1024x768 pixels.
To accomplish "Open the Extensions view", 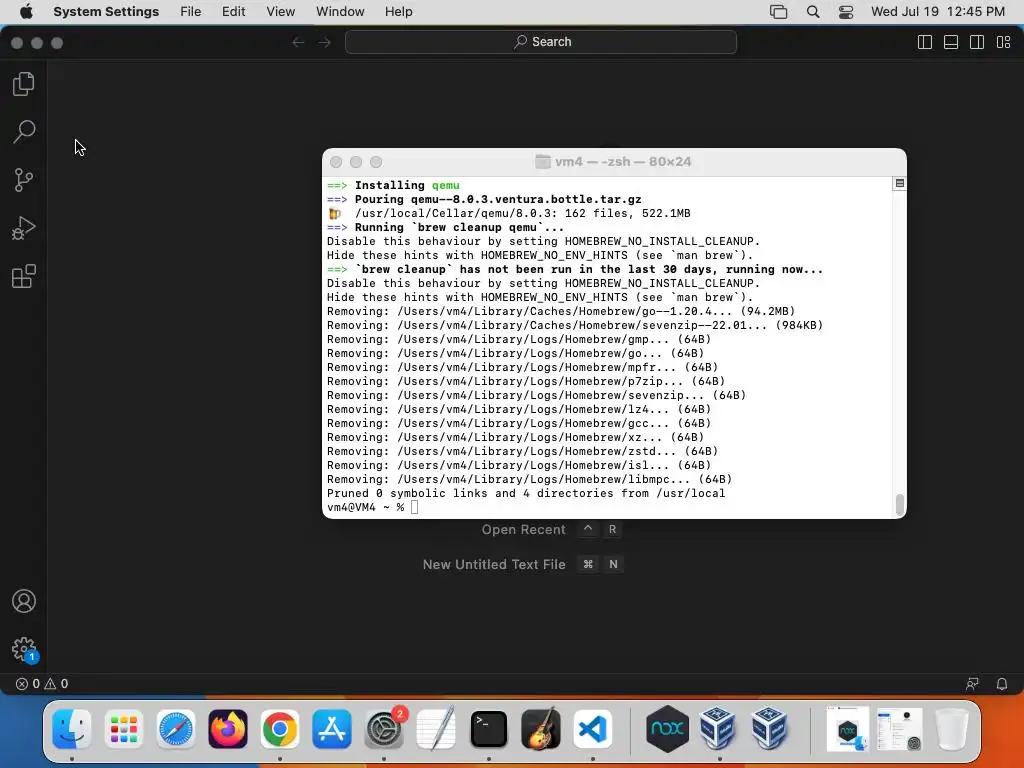I will click(24, 276).
